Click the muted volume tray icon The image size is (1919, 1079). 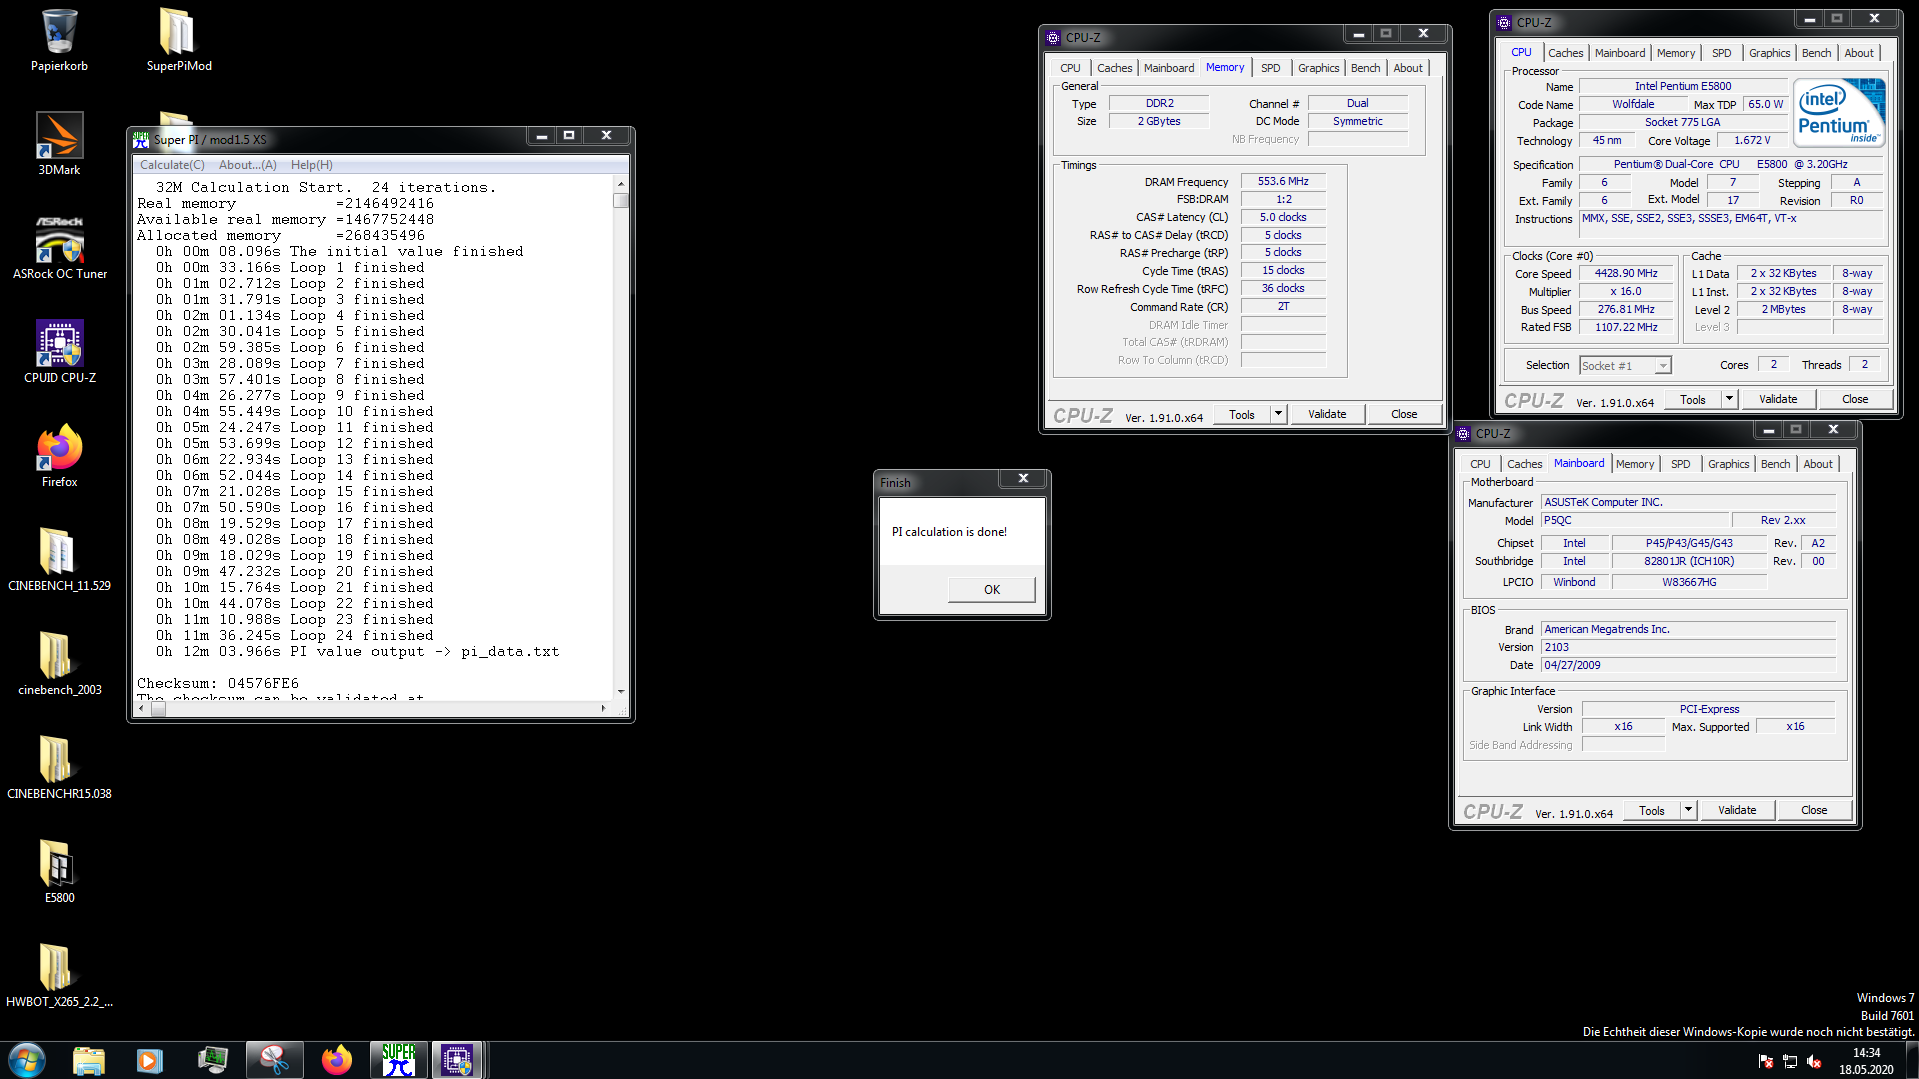pyautogui.click(x=1814, y=1061)
